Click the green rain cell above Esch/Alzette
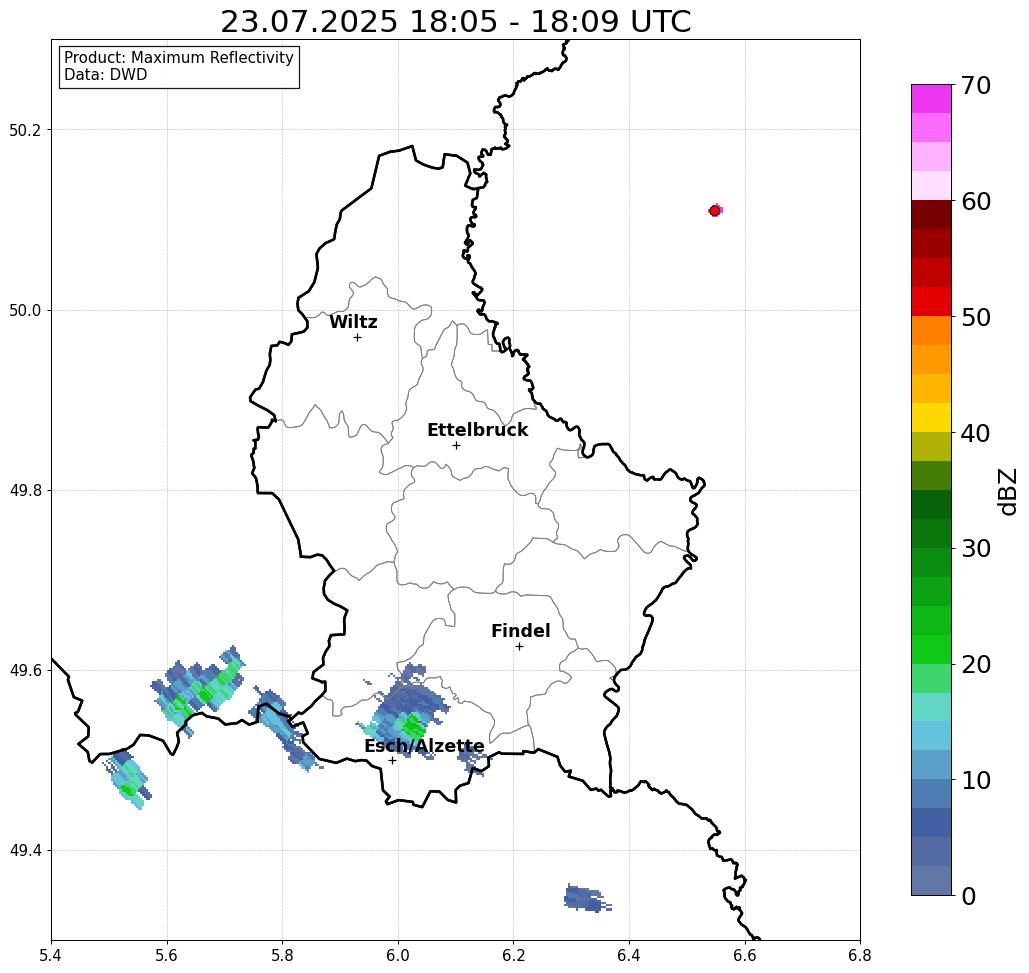This screenshot has height=973, width=1029. 413,726
